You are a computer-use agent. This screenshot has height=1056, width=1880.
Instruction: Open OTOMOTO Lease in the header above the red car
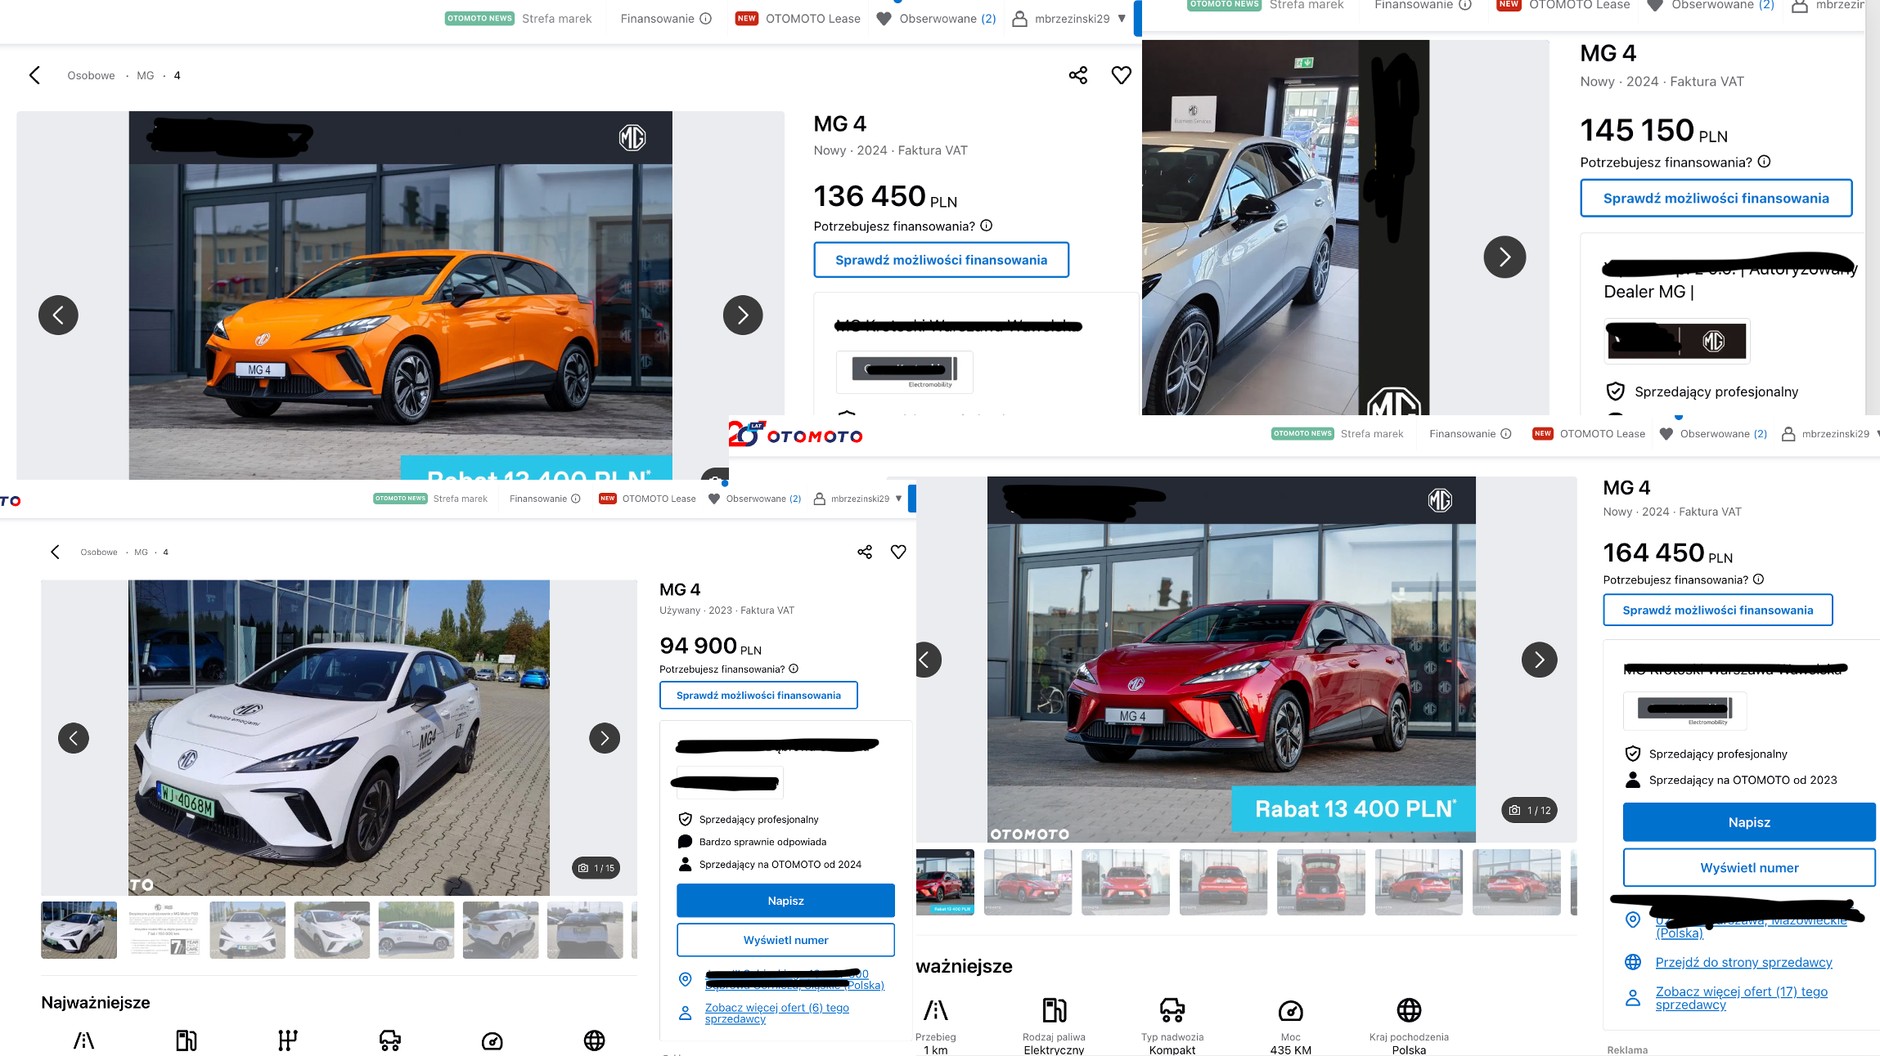1601,434
